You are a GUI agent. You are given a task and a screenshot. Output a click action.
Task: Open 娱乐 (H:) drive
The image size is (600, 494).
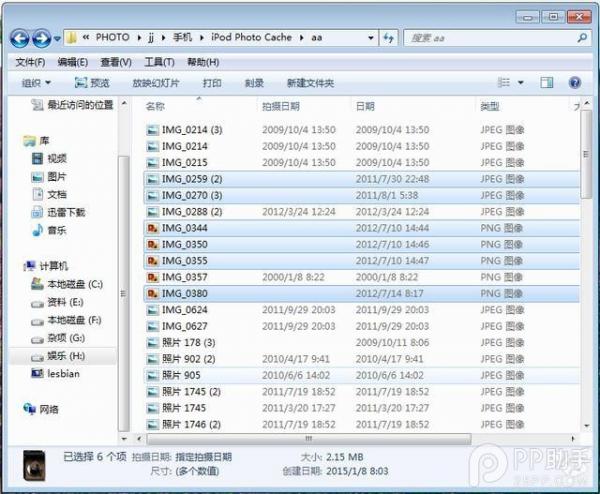(x=58, y=356)
